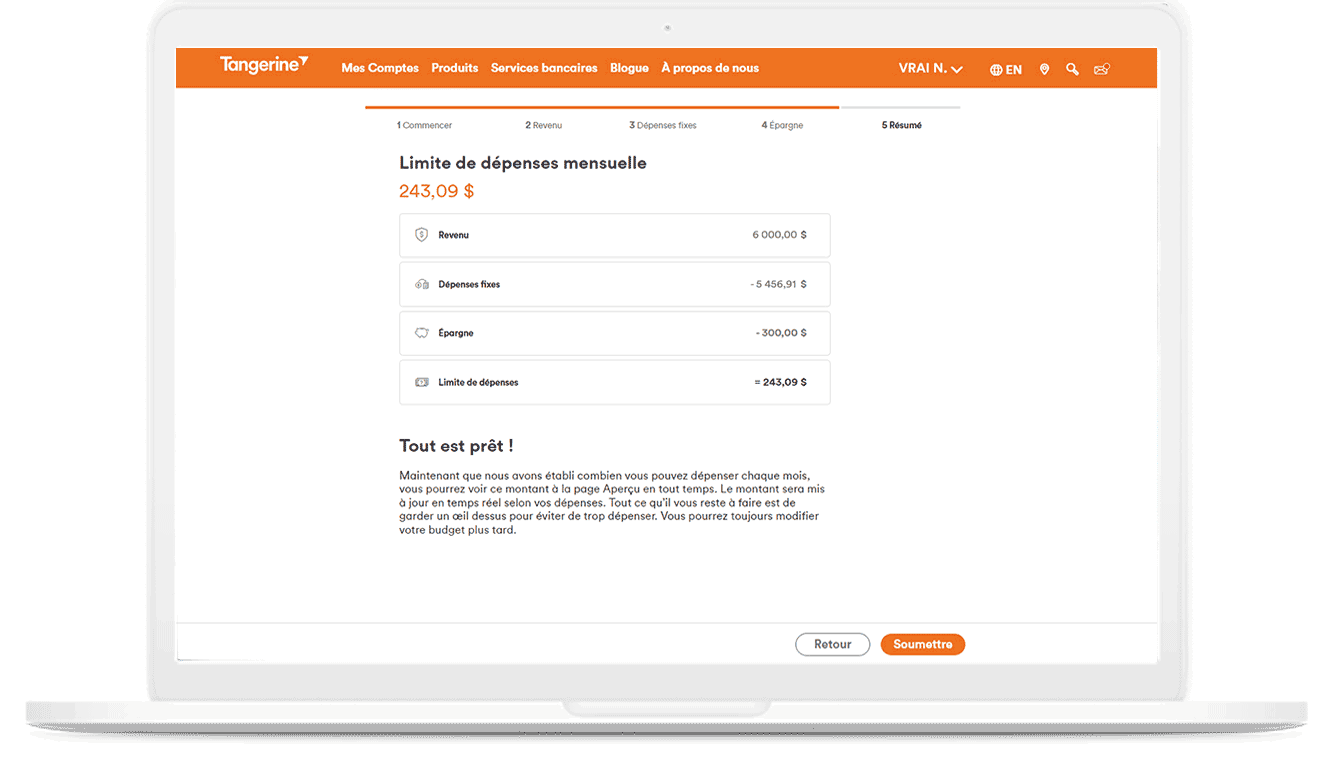Go to the Blogue page
The image size is (1330, 766).
coord(629,68)
